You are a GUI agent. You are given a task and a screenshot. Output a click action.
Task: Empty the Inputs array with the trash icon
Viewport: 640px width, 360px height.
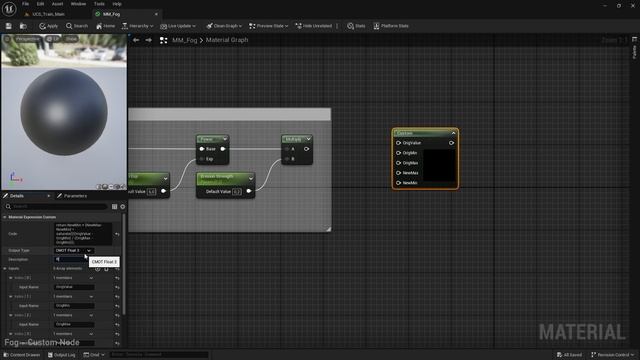click(107, 269)
